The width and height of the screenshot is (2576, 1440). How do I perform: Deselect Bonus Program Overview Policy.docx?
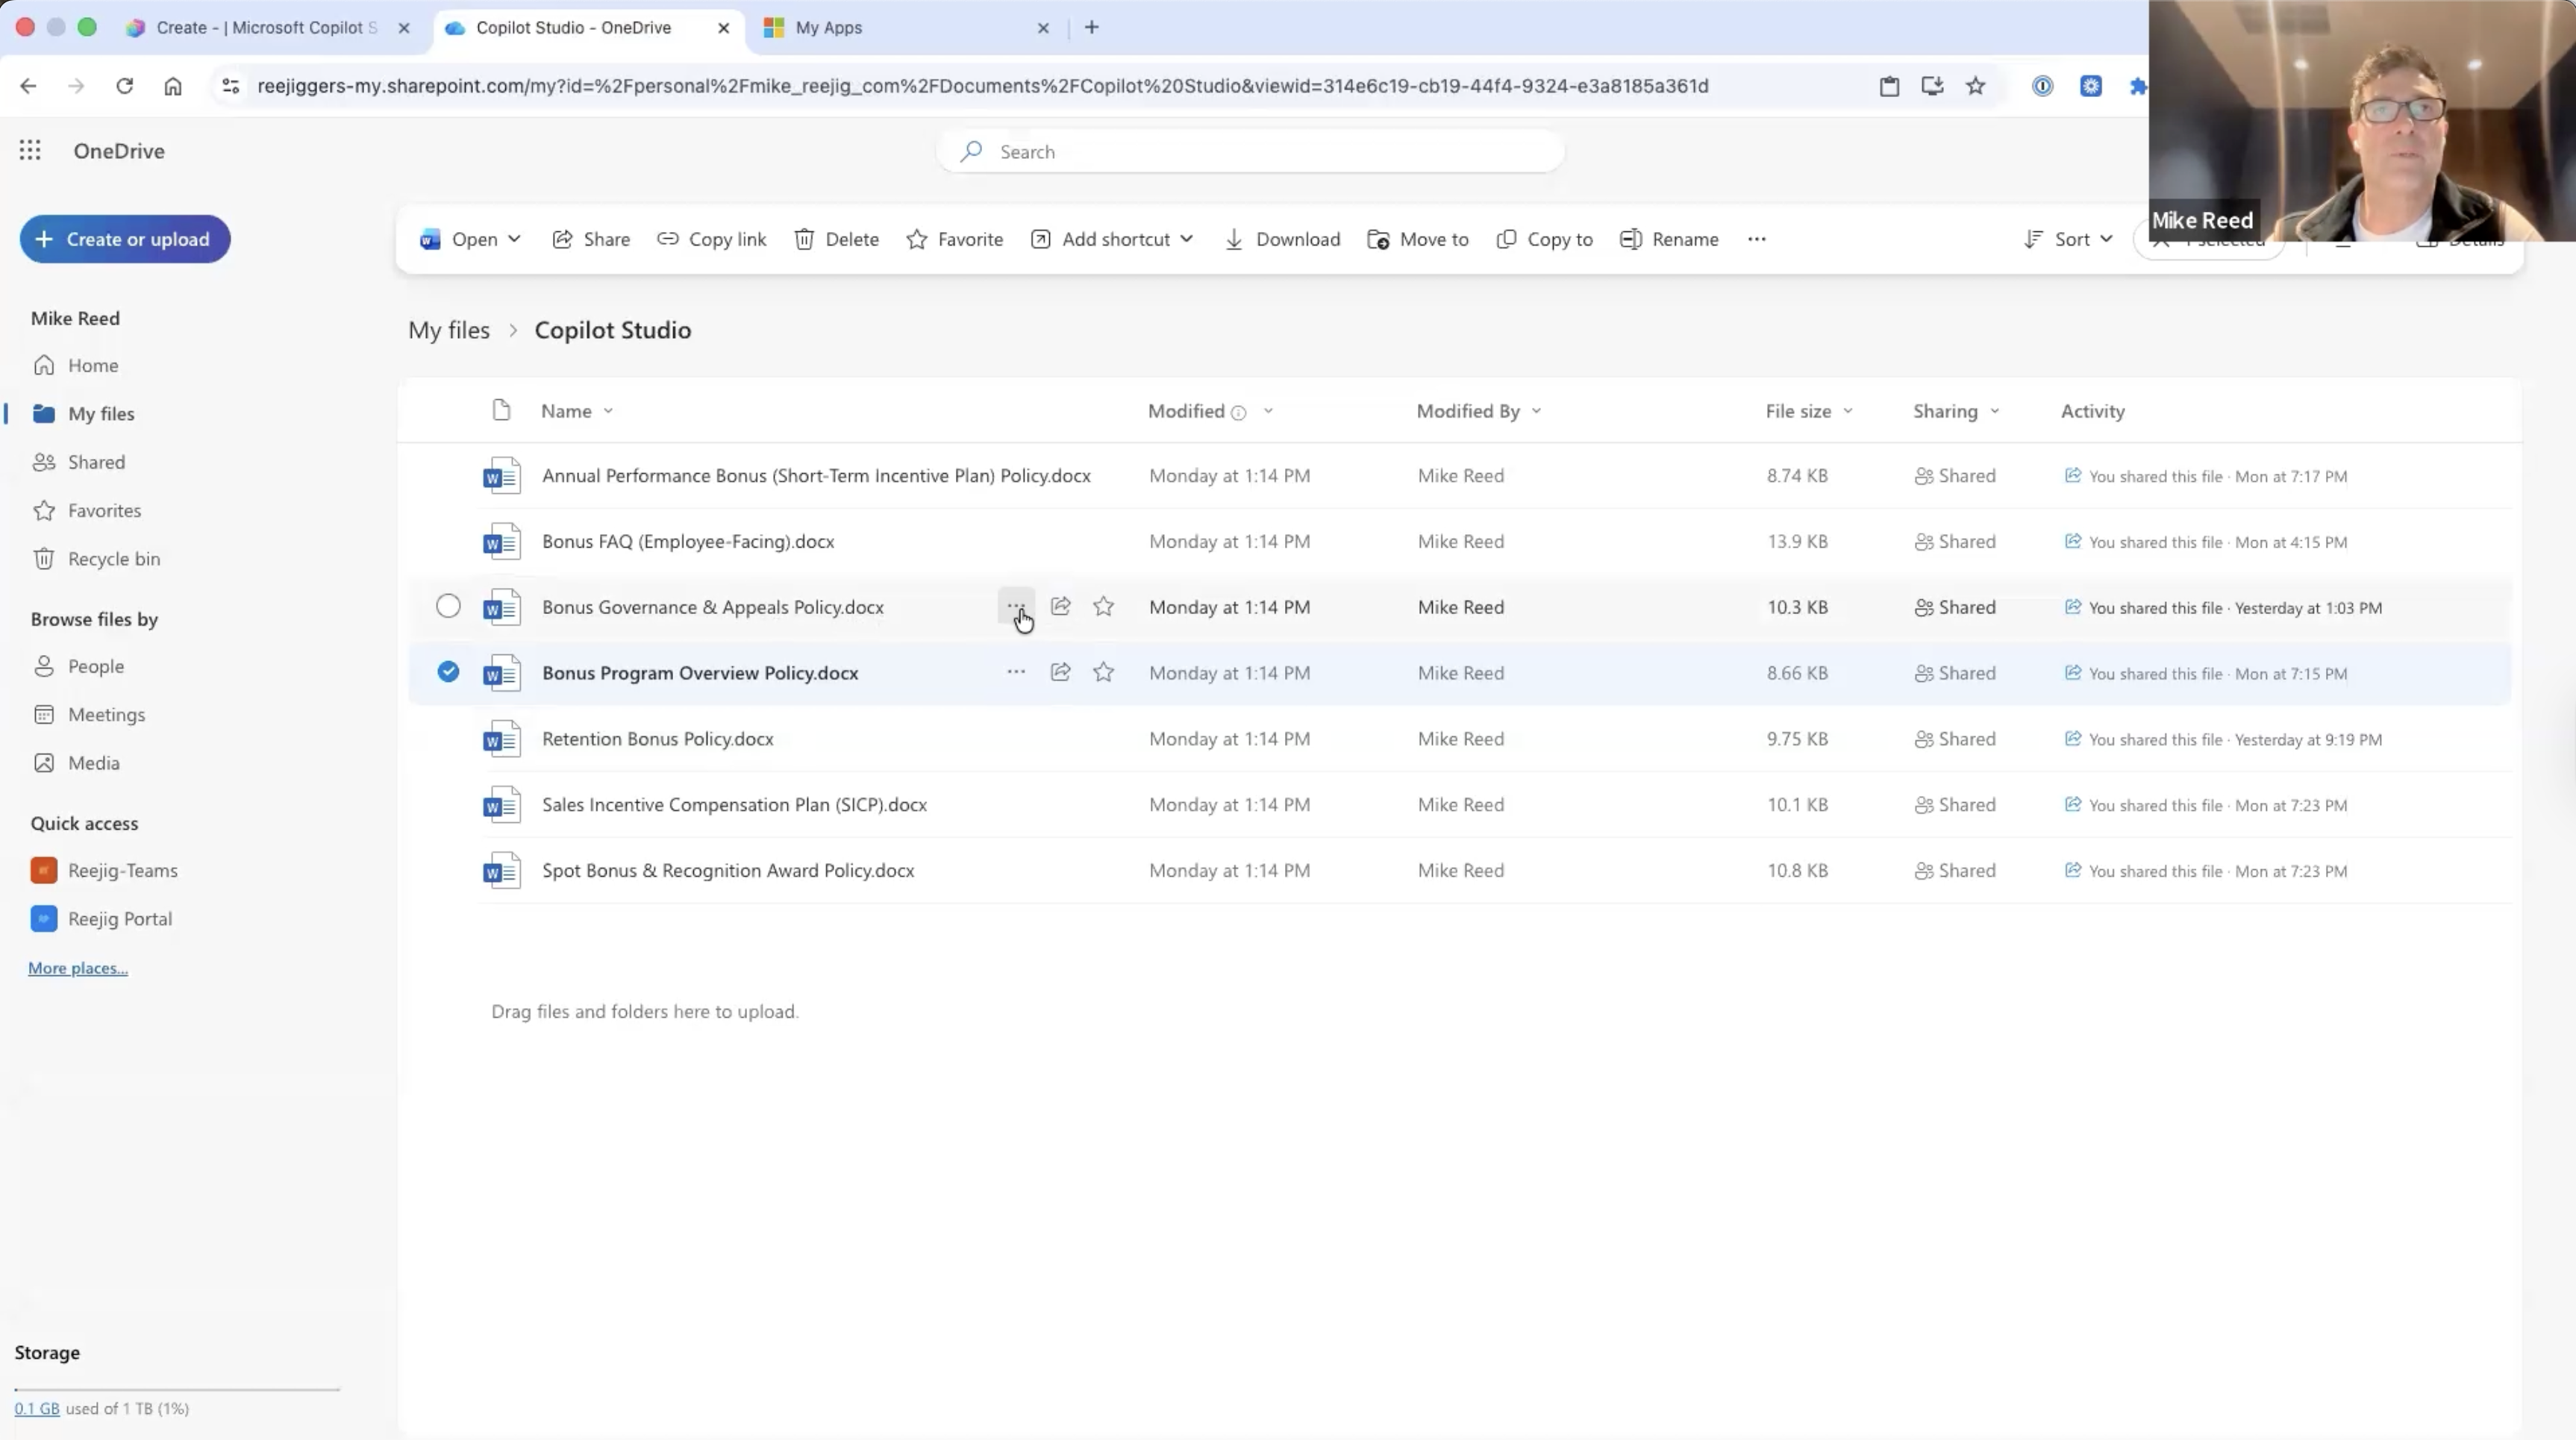448,672
